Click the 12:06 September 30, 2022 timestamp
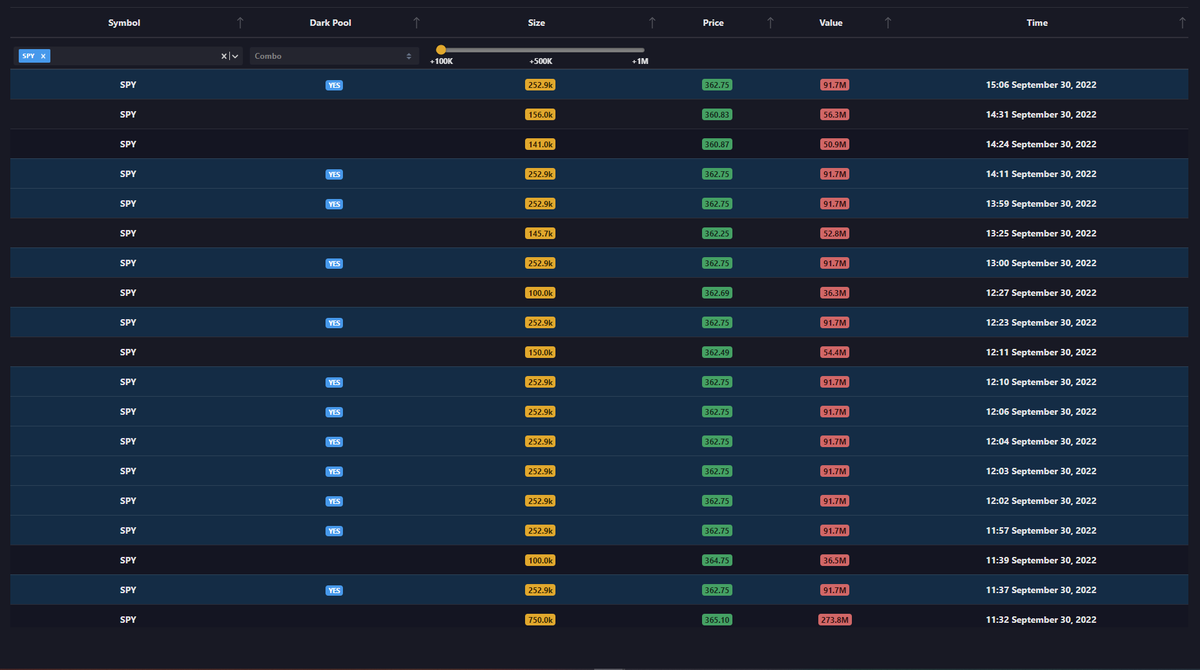Image resolution: width=1200 pixels, height=670 pixels. click(1041, 412)
